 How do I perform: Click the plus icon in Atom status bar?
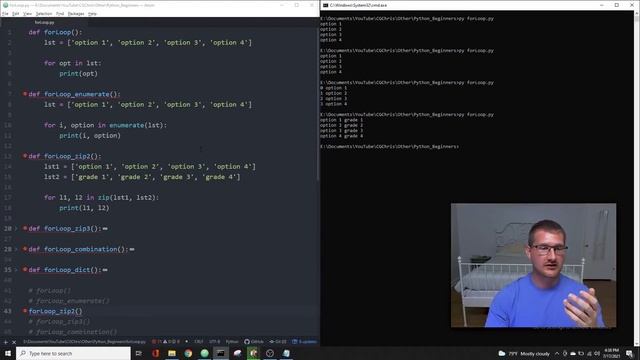coord(6,342)
